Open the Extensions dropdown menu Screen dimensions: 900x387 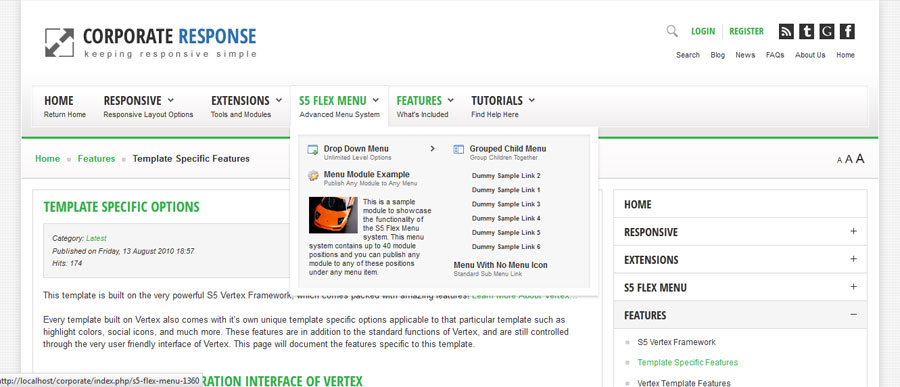click(246, 106)
